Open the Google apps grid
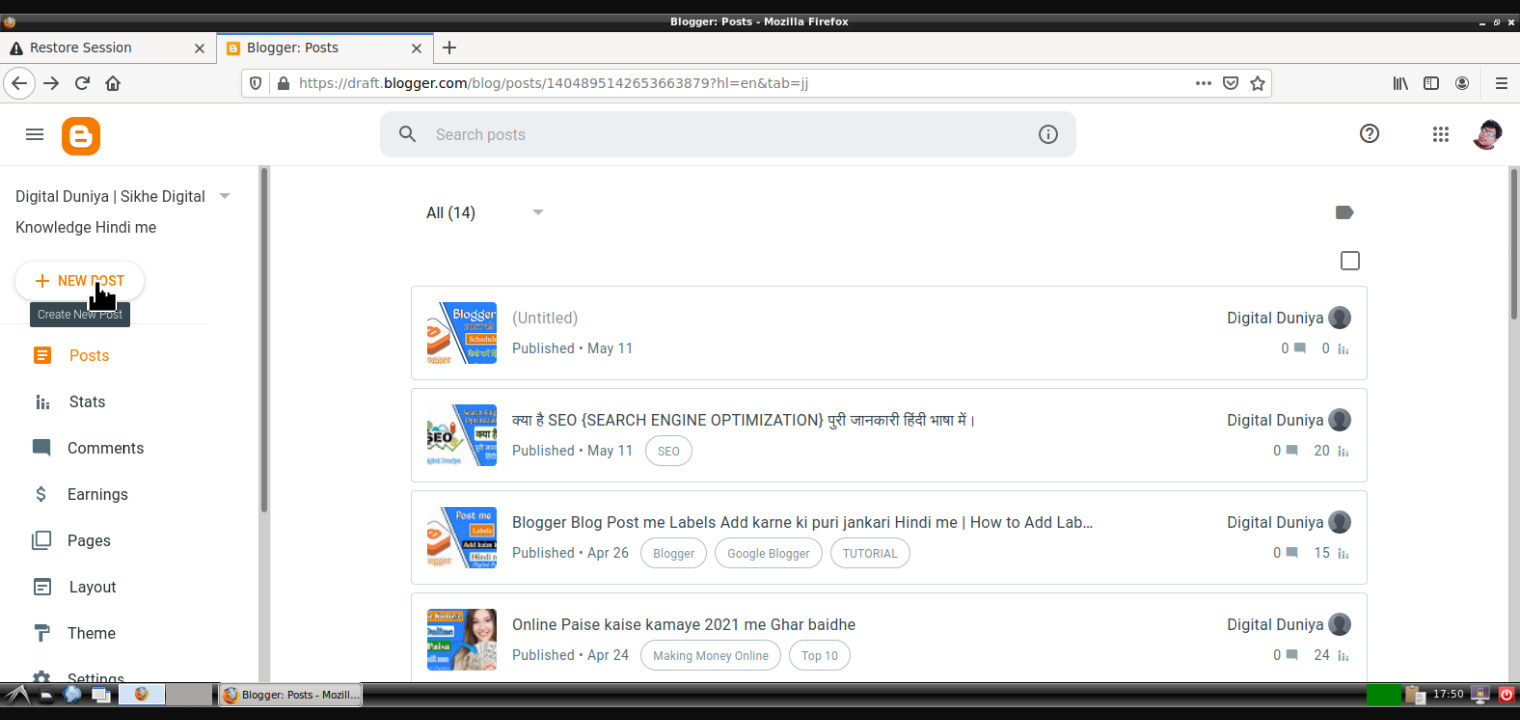The height and width of the screenshot is (720, 1520). [x=1441, y=134]
